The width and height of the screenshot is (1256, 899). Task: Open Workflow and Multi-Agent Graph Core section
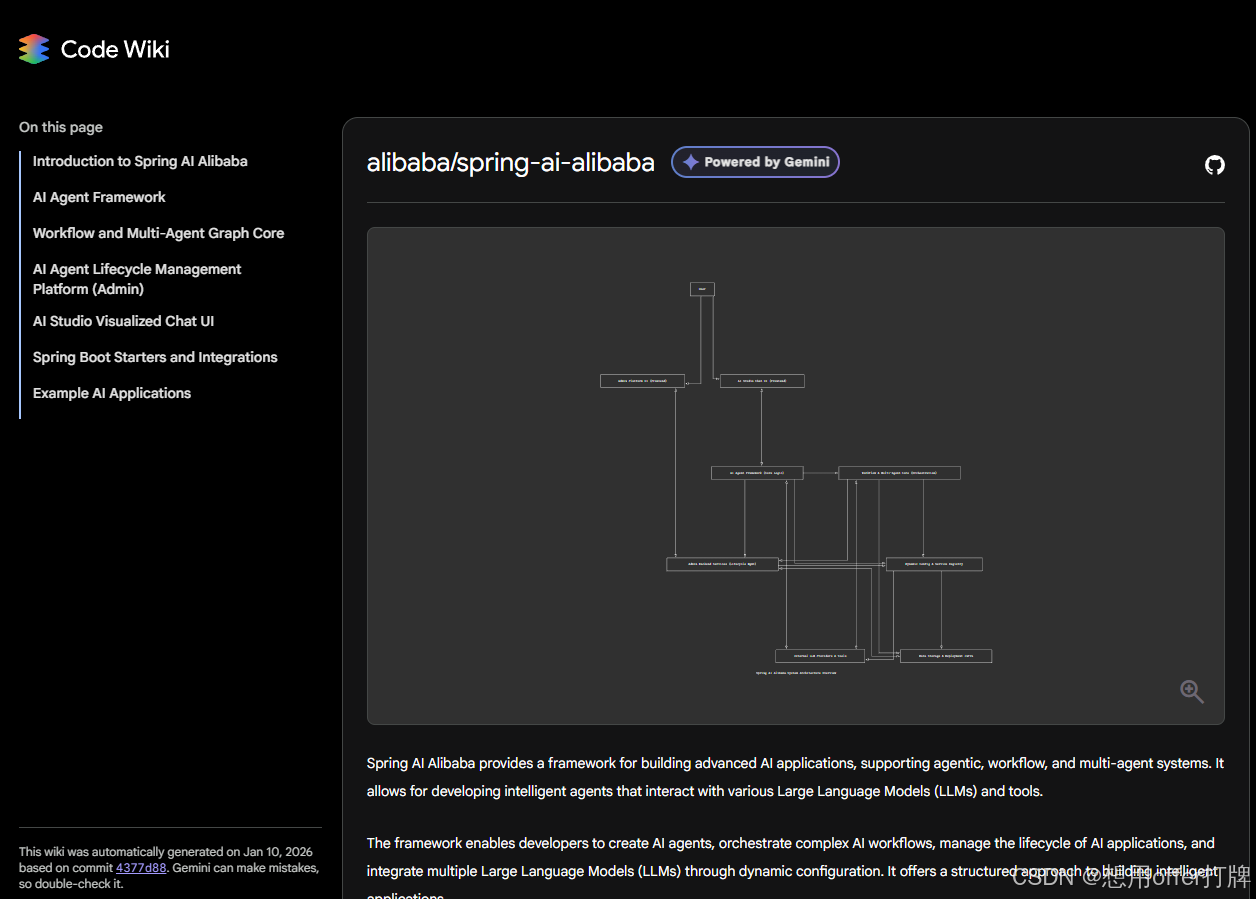158,233
